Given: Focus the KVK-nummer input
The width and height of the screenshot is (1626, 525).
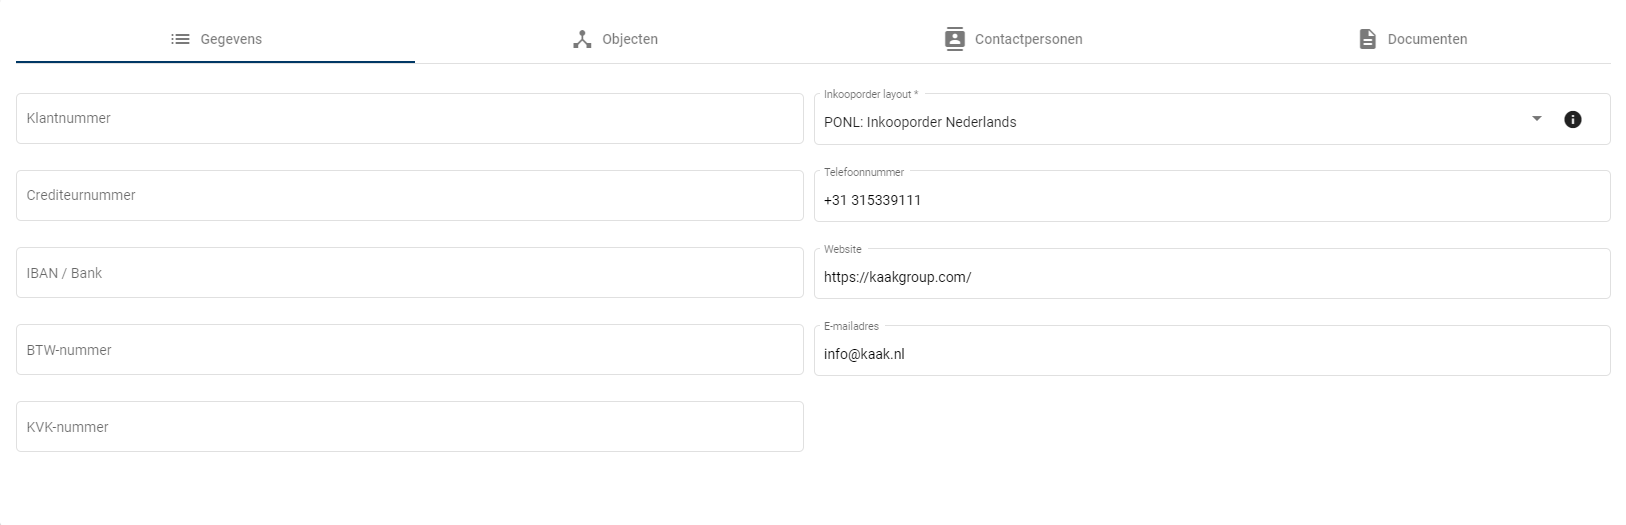Looking at the screenshot, I should click(x=410, y=427).
